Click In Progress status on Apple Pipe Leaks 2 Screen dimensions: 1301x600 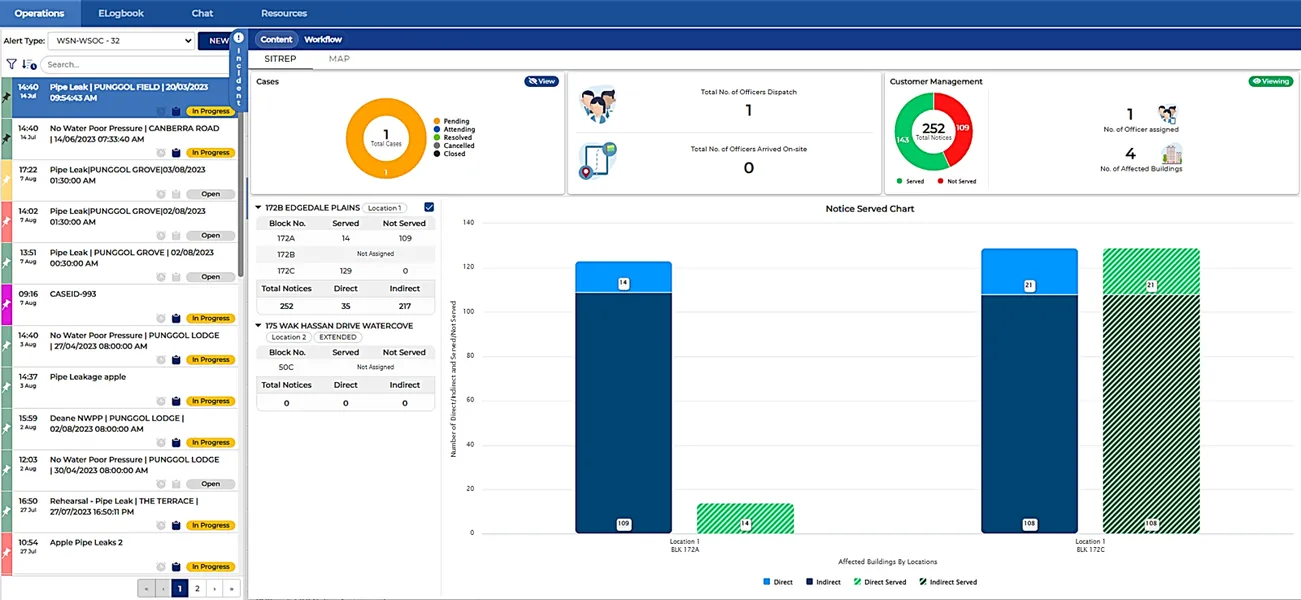pos(210,567)
